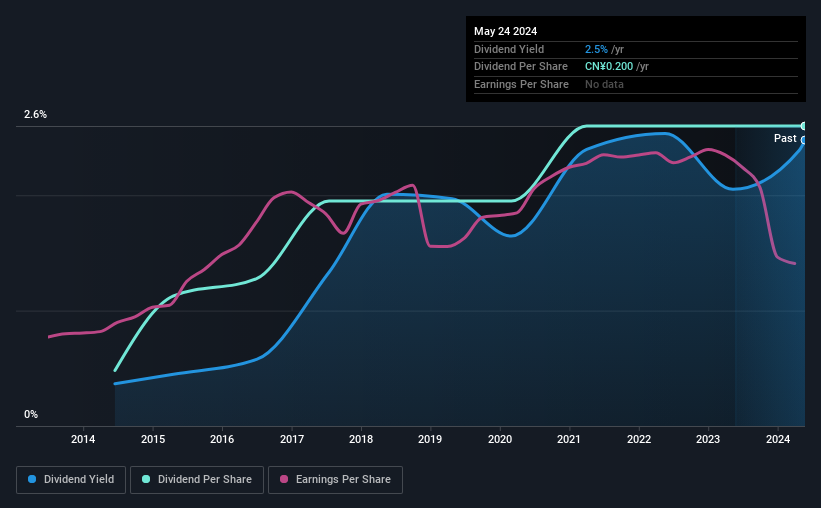Click the 0% y-axis label
This screenshot has height=508, width=821.
[31, 414]
